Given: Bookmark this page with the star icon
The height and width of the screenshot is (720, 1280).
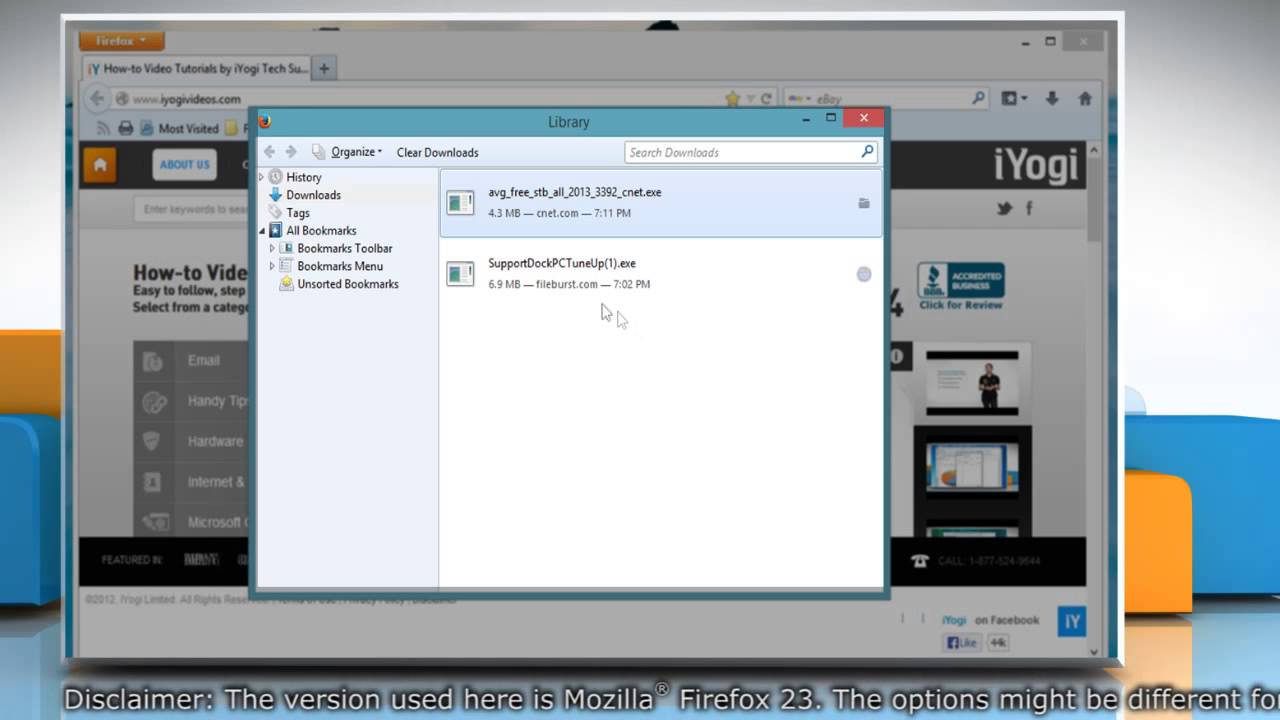Looking at the screenshot, I should [x=733, y=98].
